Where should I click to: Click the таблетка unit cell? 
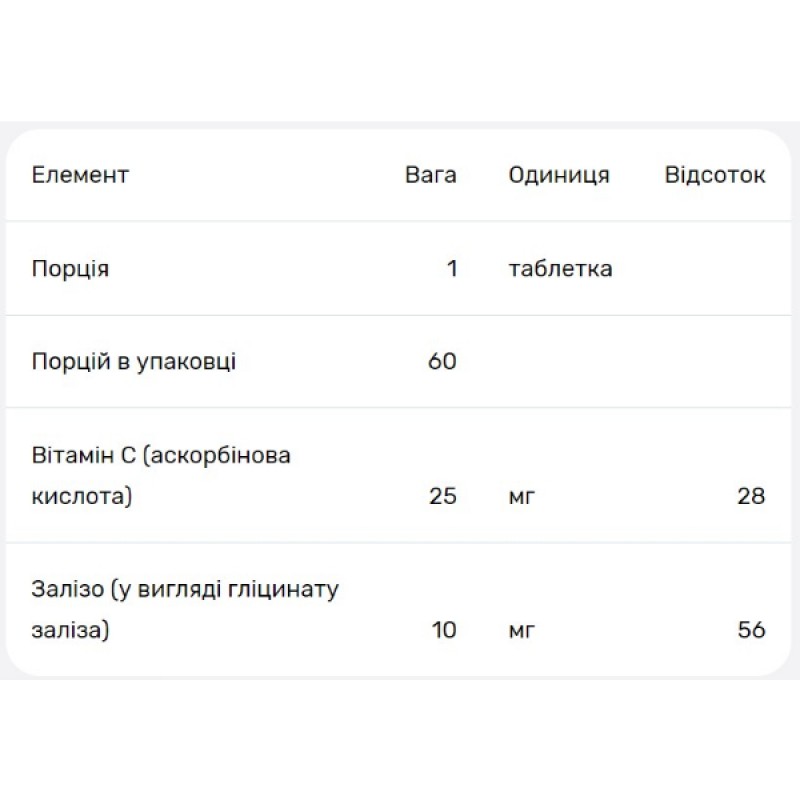click(560, 269)
